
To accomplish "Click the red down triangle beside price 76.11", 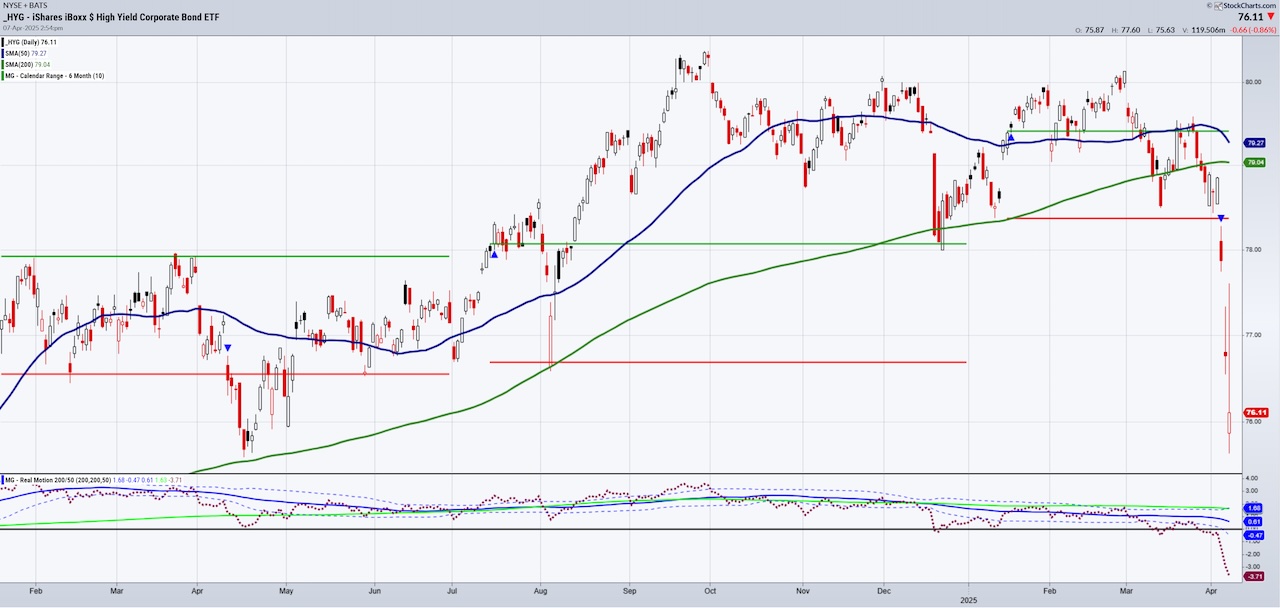I will tap(1271, 17).
